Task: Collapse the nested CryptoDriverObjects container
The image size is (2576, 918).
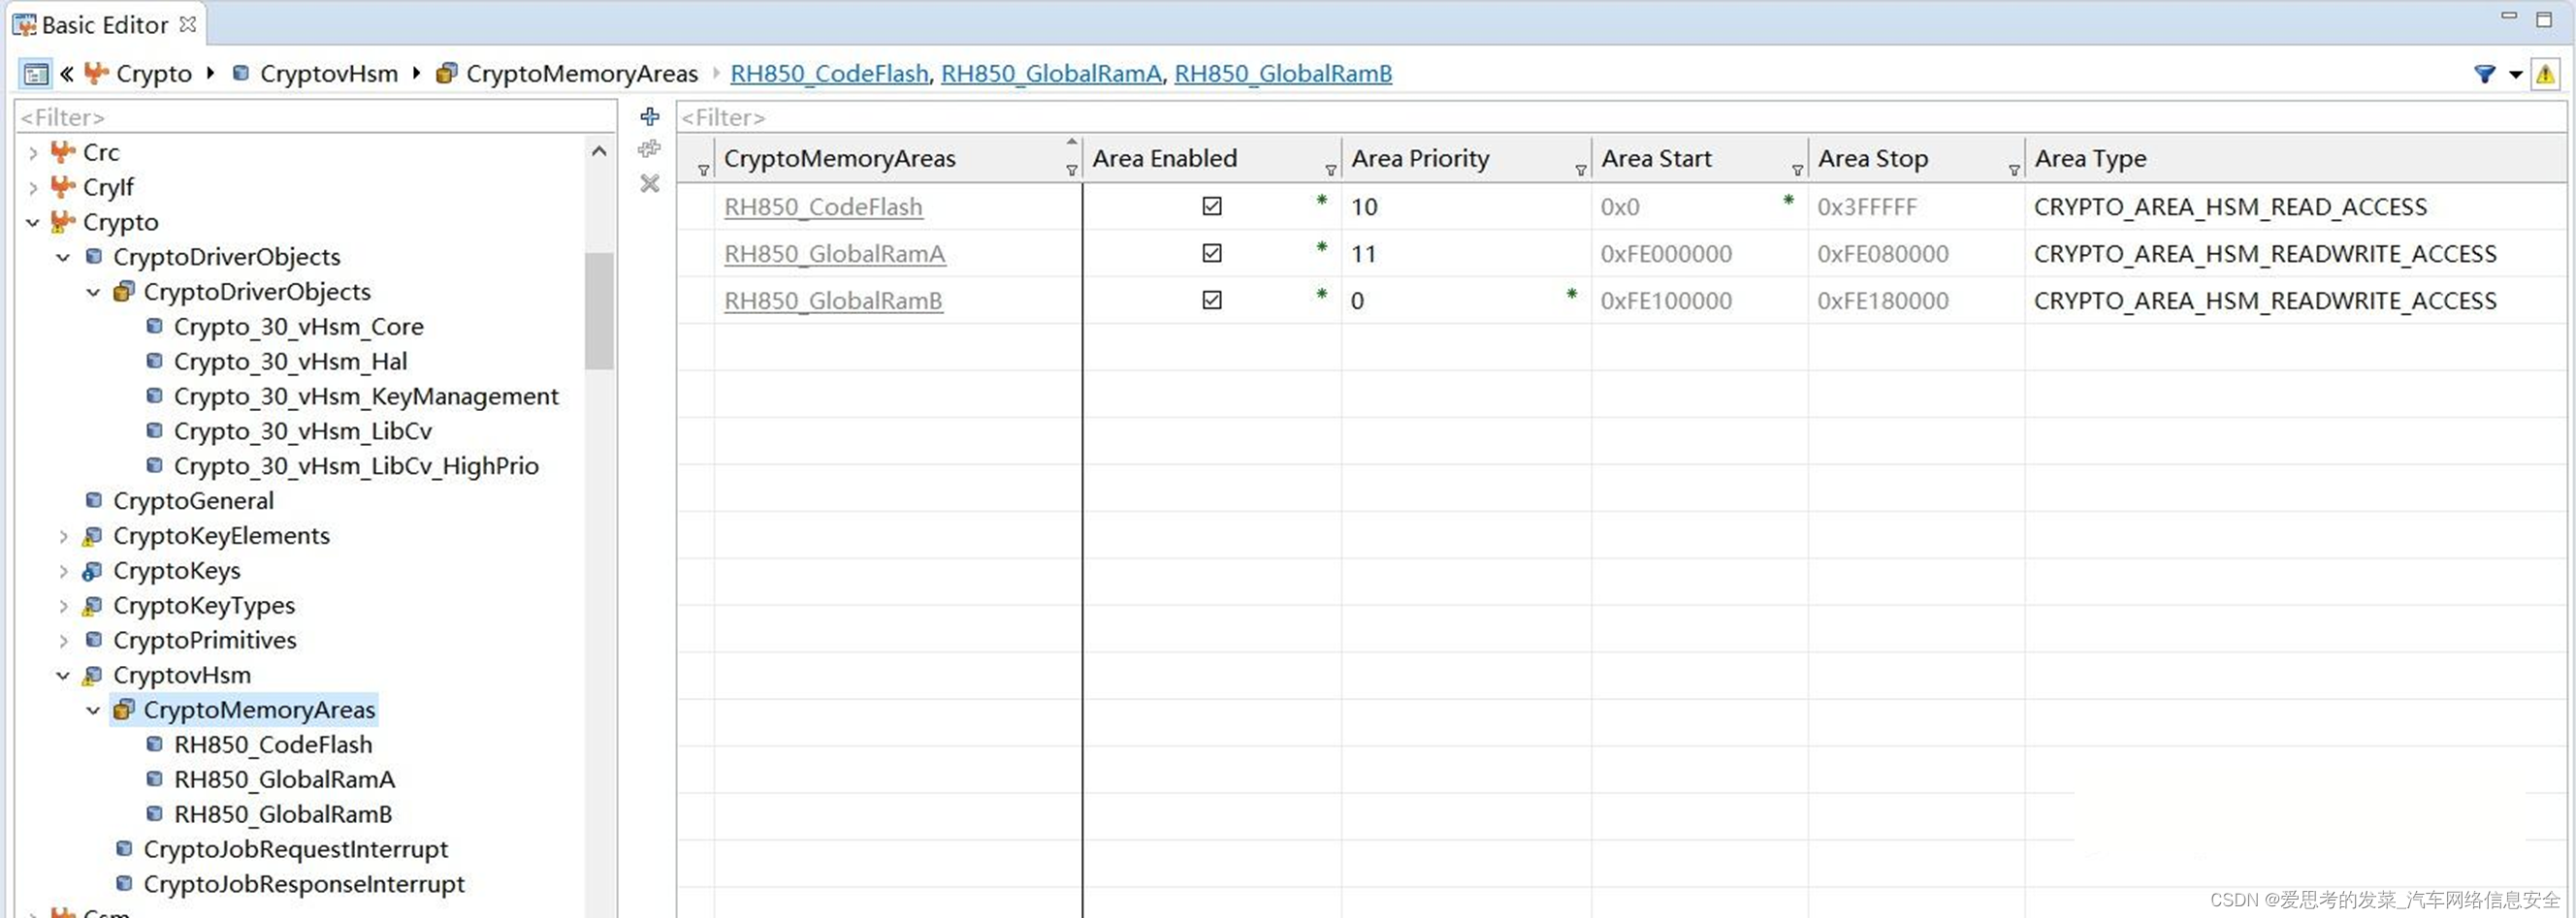Action: coord(93,292)
